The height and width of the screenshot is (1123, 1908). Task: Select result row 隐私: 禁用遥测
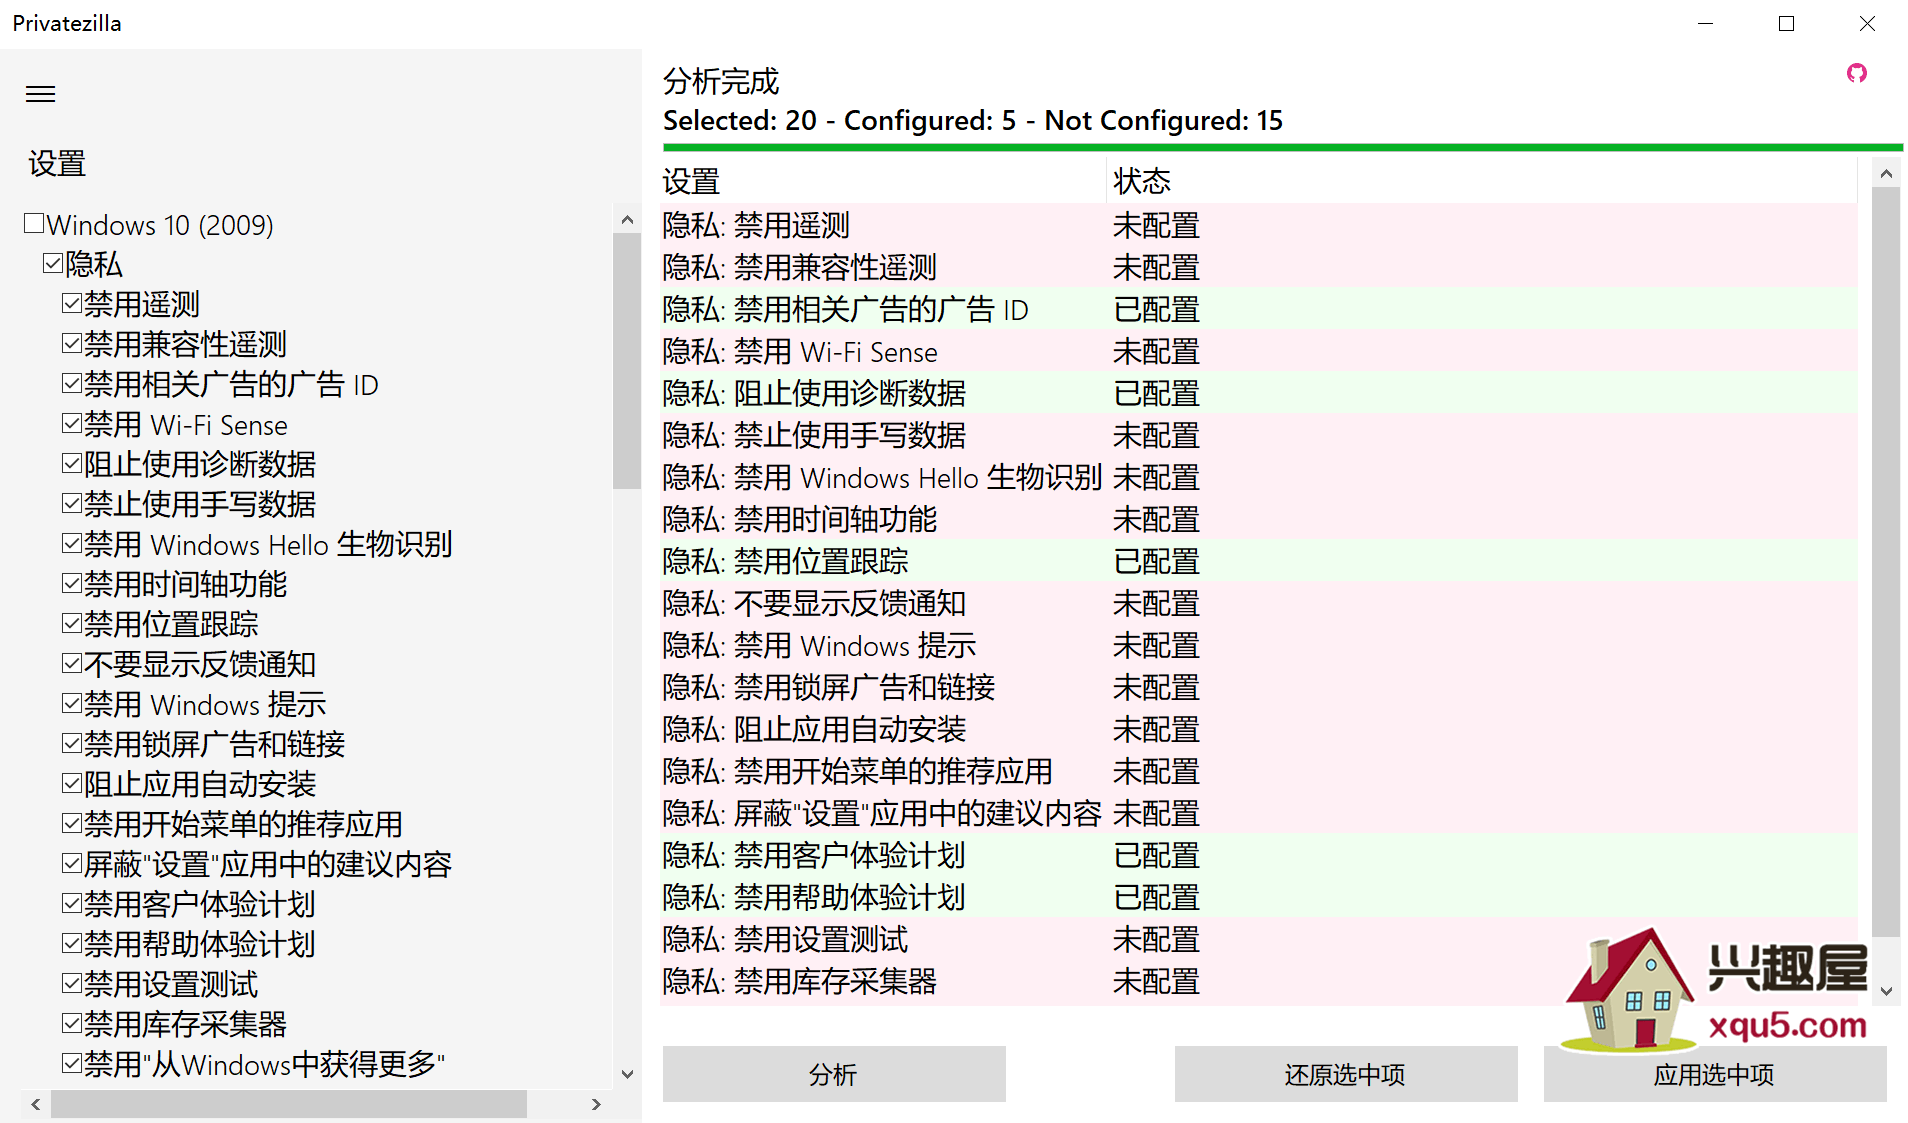pyautogui.click(x=1259, y=225)
